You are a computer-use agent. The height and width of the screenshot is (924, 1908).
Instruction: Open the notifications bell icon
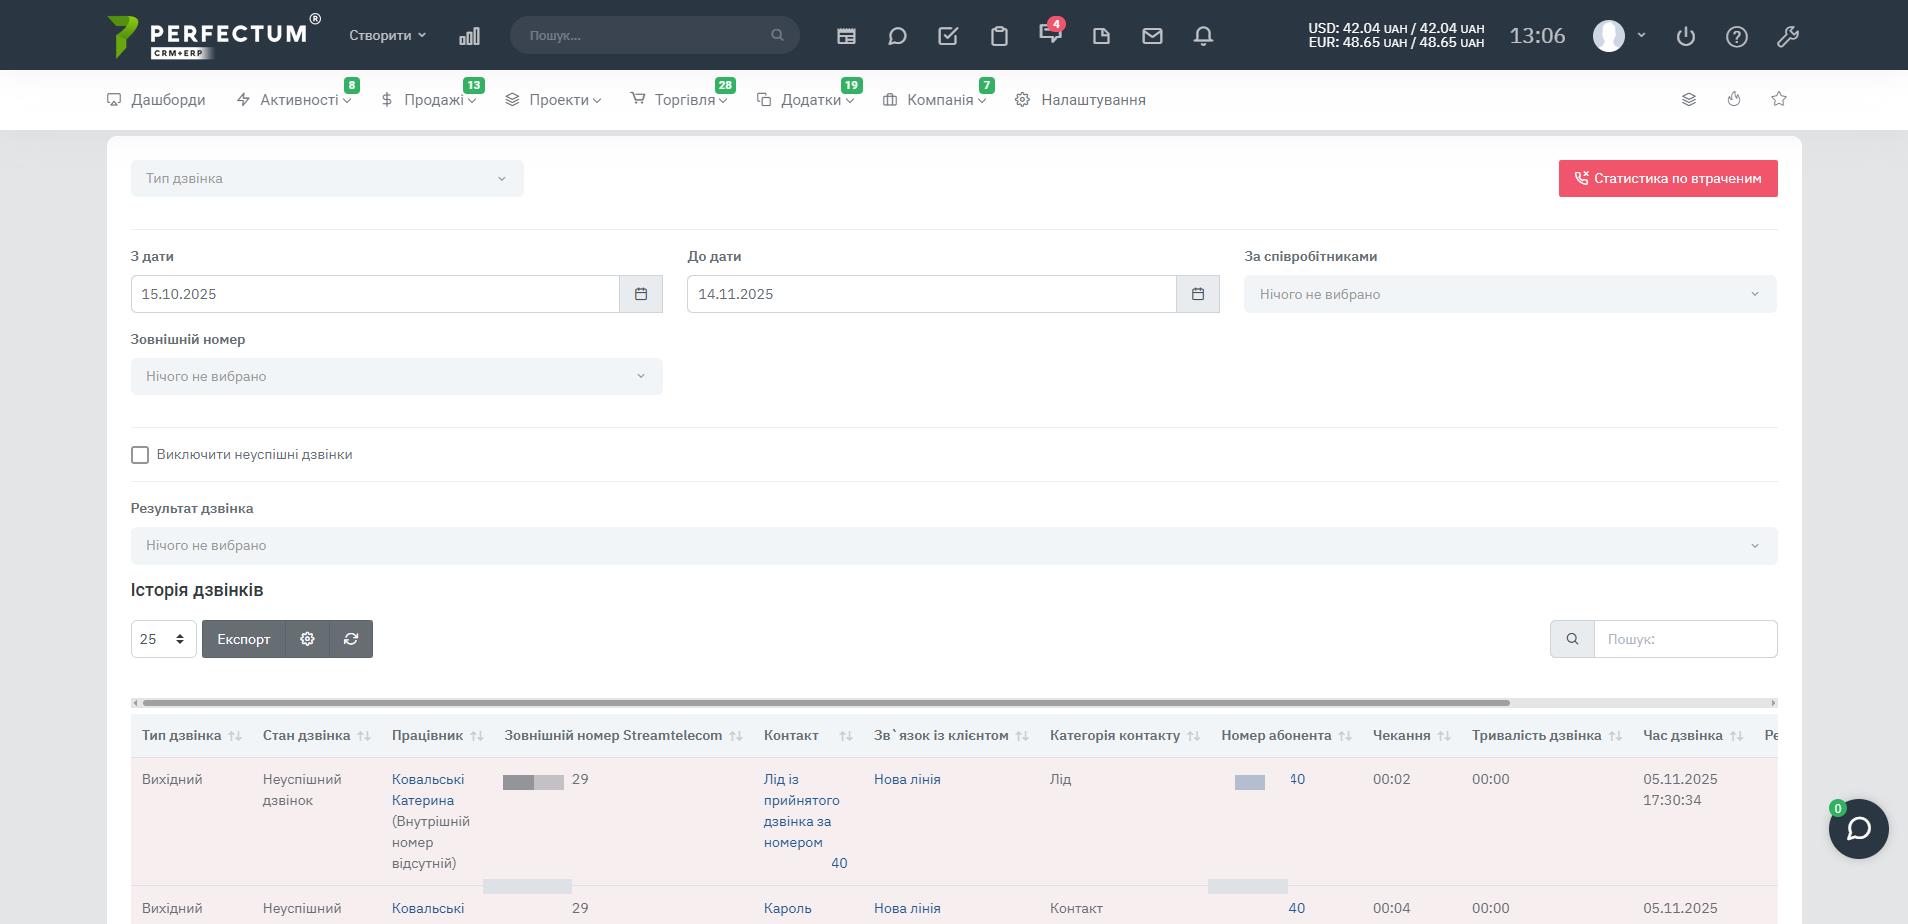(x=1203, y=36)
